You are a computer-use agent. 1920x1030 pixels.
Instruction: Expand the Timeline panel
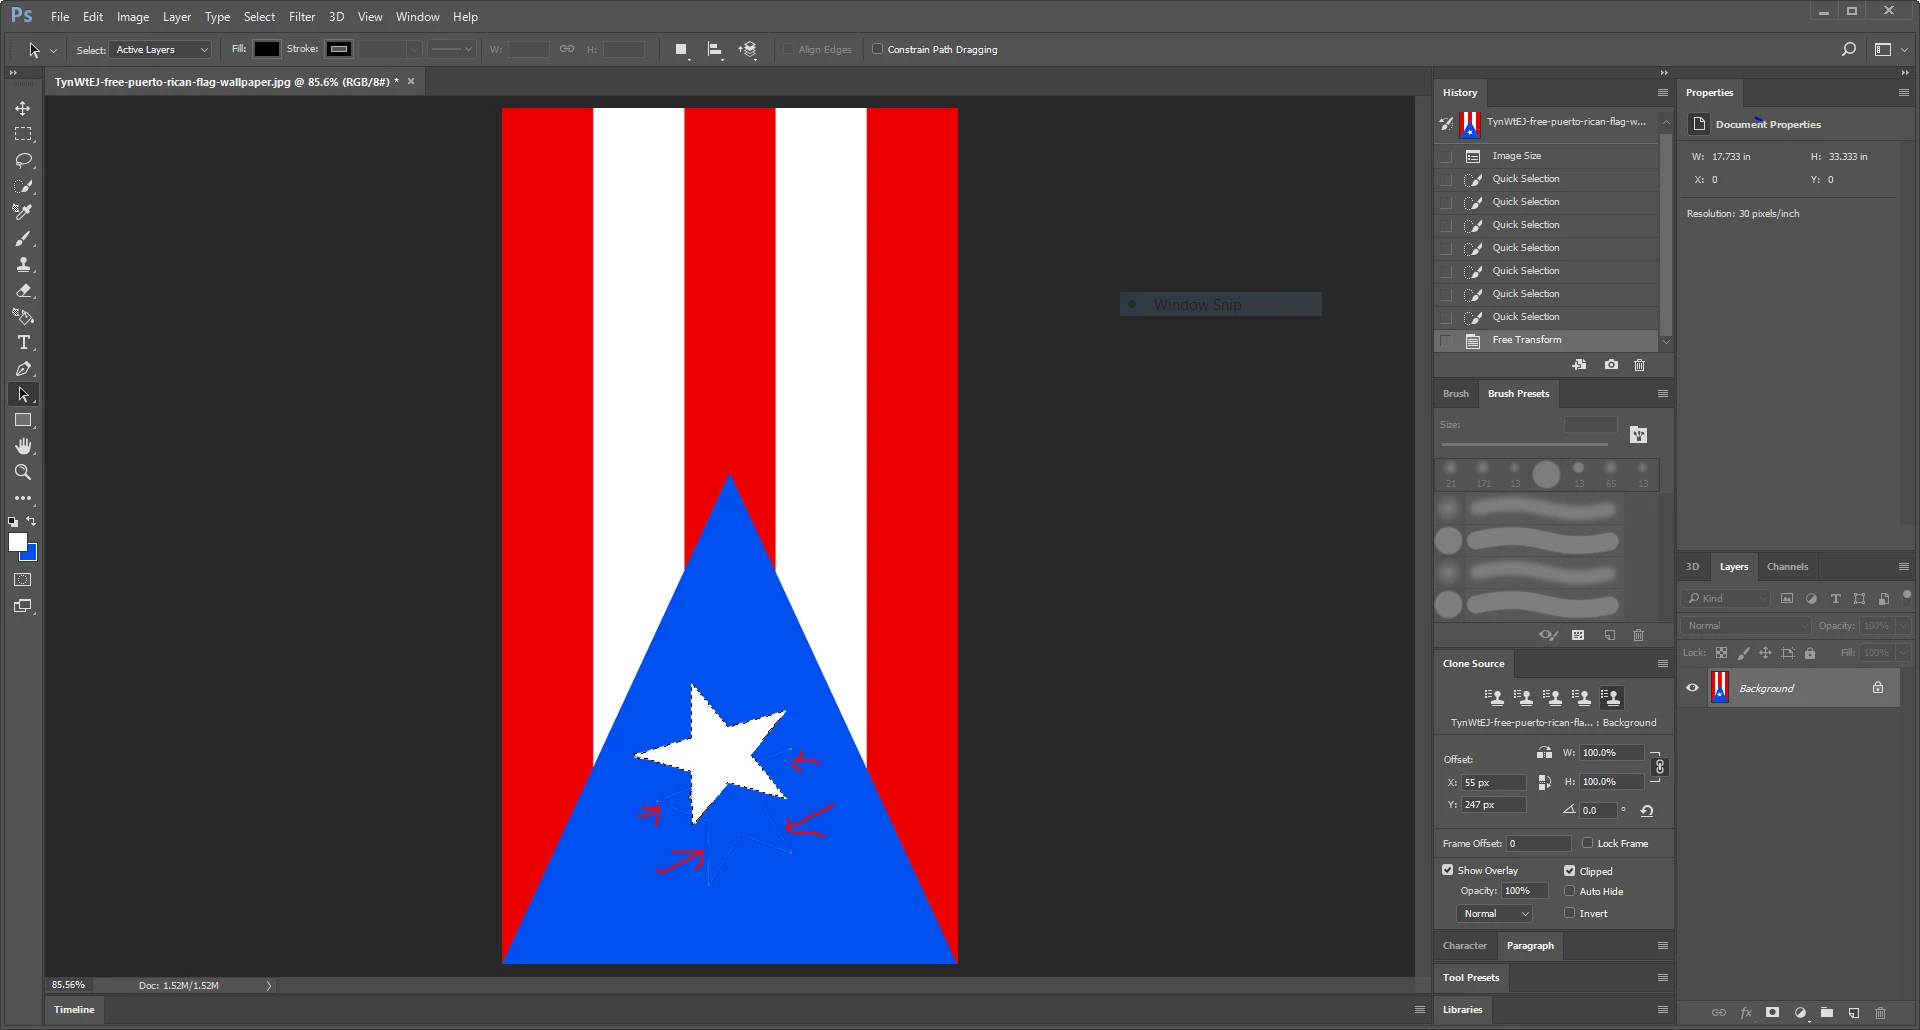click(x=74, y=1009)
